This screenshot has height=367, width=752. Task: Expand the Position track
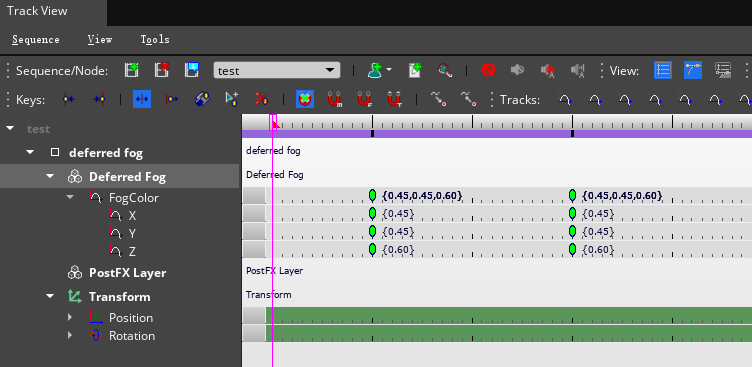click(x=70, y=317)
